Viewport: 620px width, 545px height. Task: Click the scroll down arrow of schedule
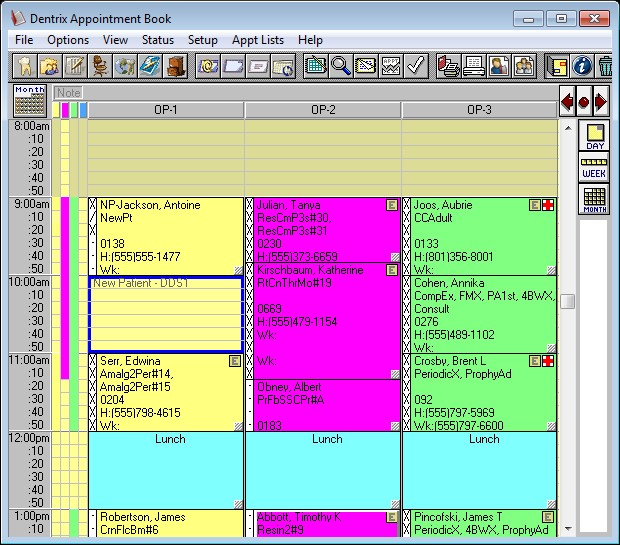coord(568,528)
